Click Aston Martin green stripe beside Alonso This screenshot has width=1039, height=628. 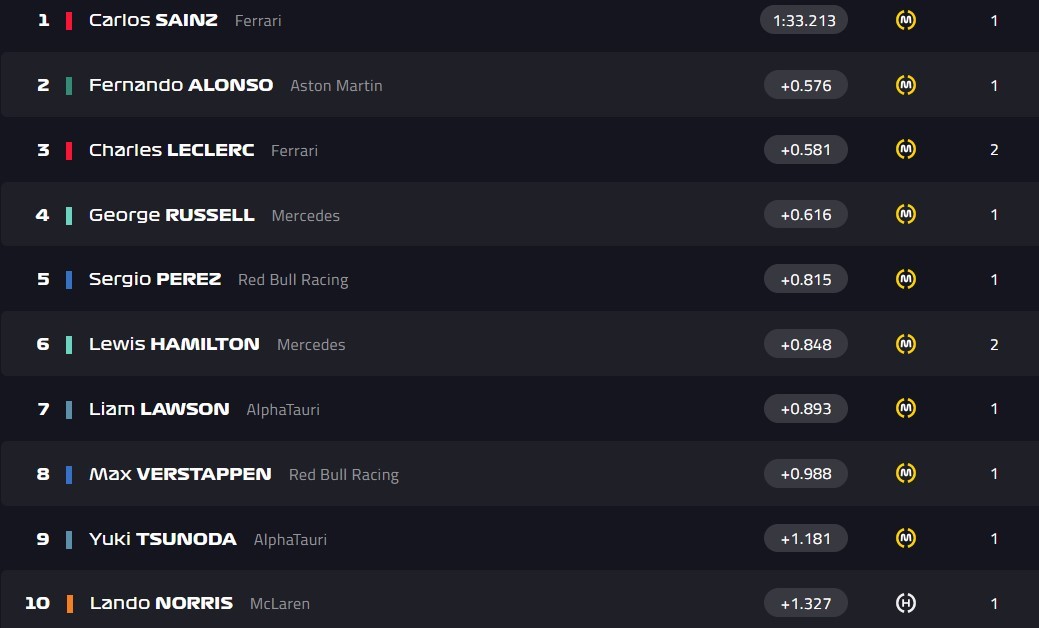(x=69, y=85)
